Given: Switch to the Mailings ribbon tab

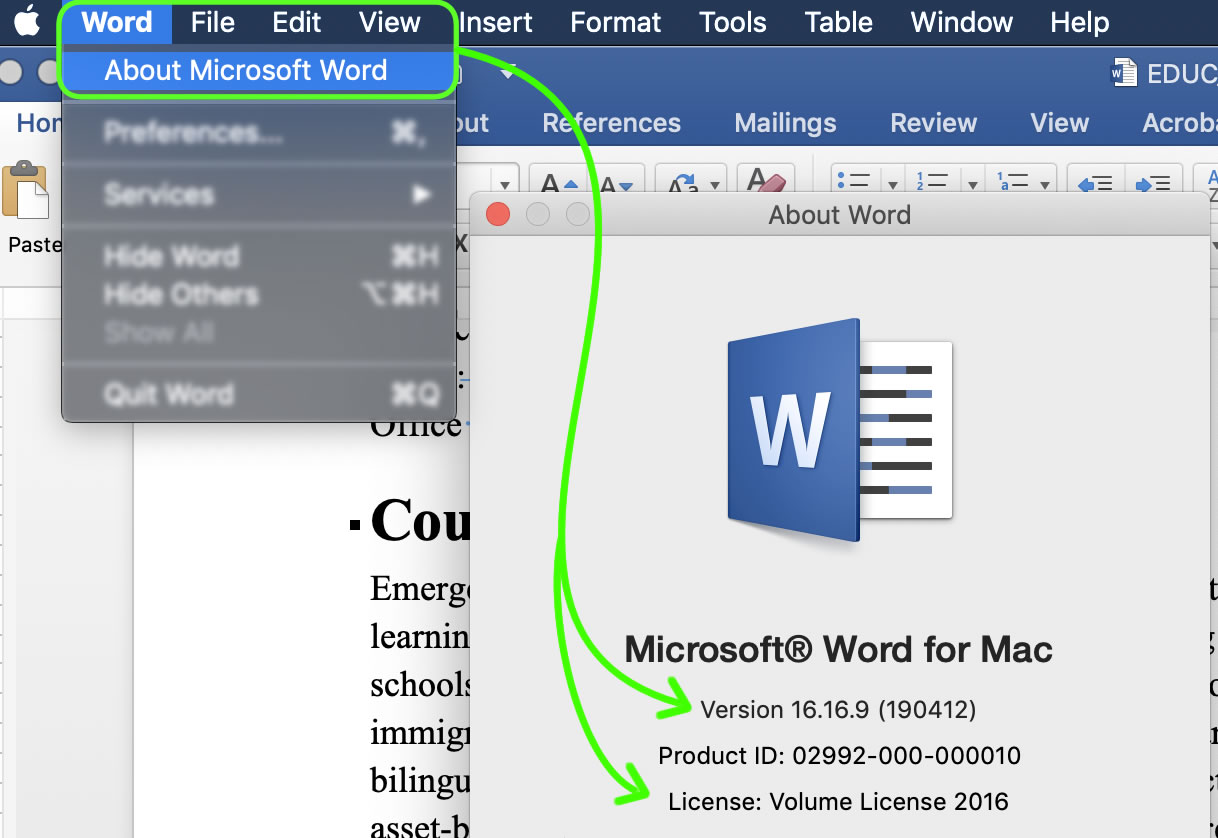Looking at the screenshot, I should pyautogui.click(x=785, y=123).
